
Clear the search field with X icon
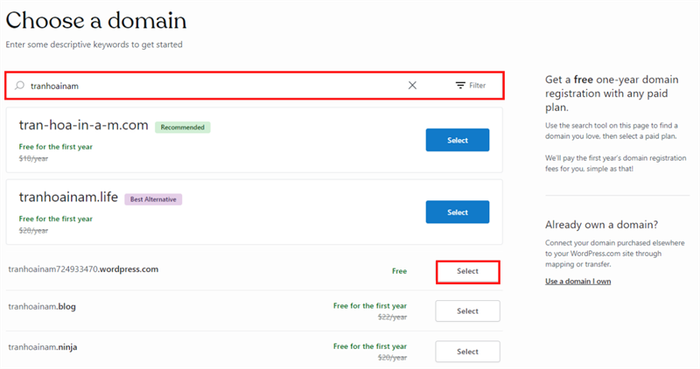pyautogui.click(x=412, y=85)
